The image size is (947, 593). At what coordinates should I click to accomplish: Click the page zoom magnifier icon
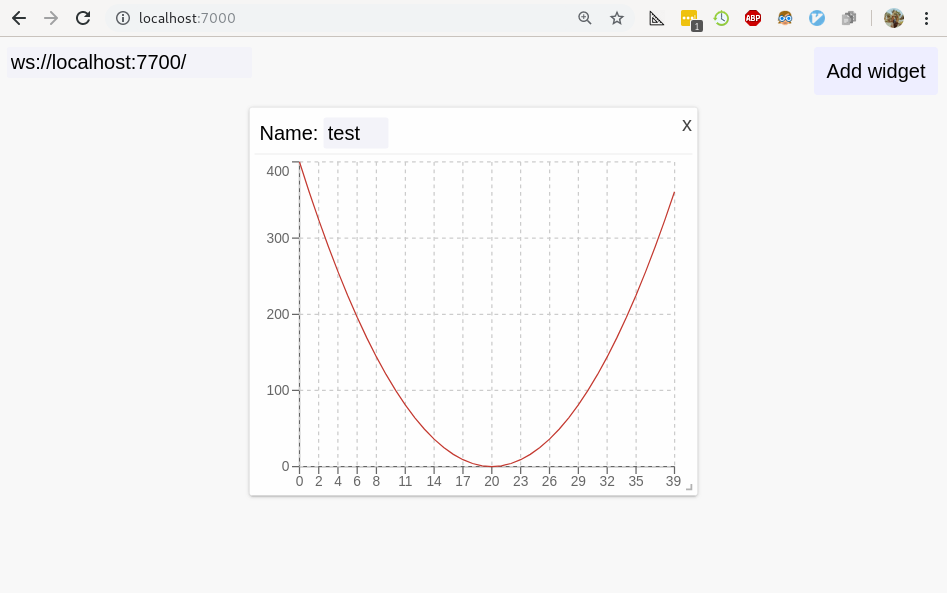pos(584,18)
